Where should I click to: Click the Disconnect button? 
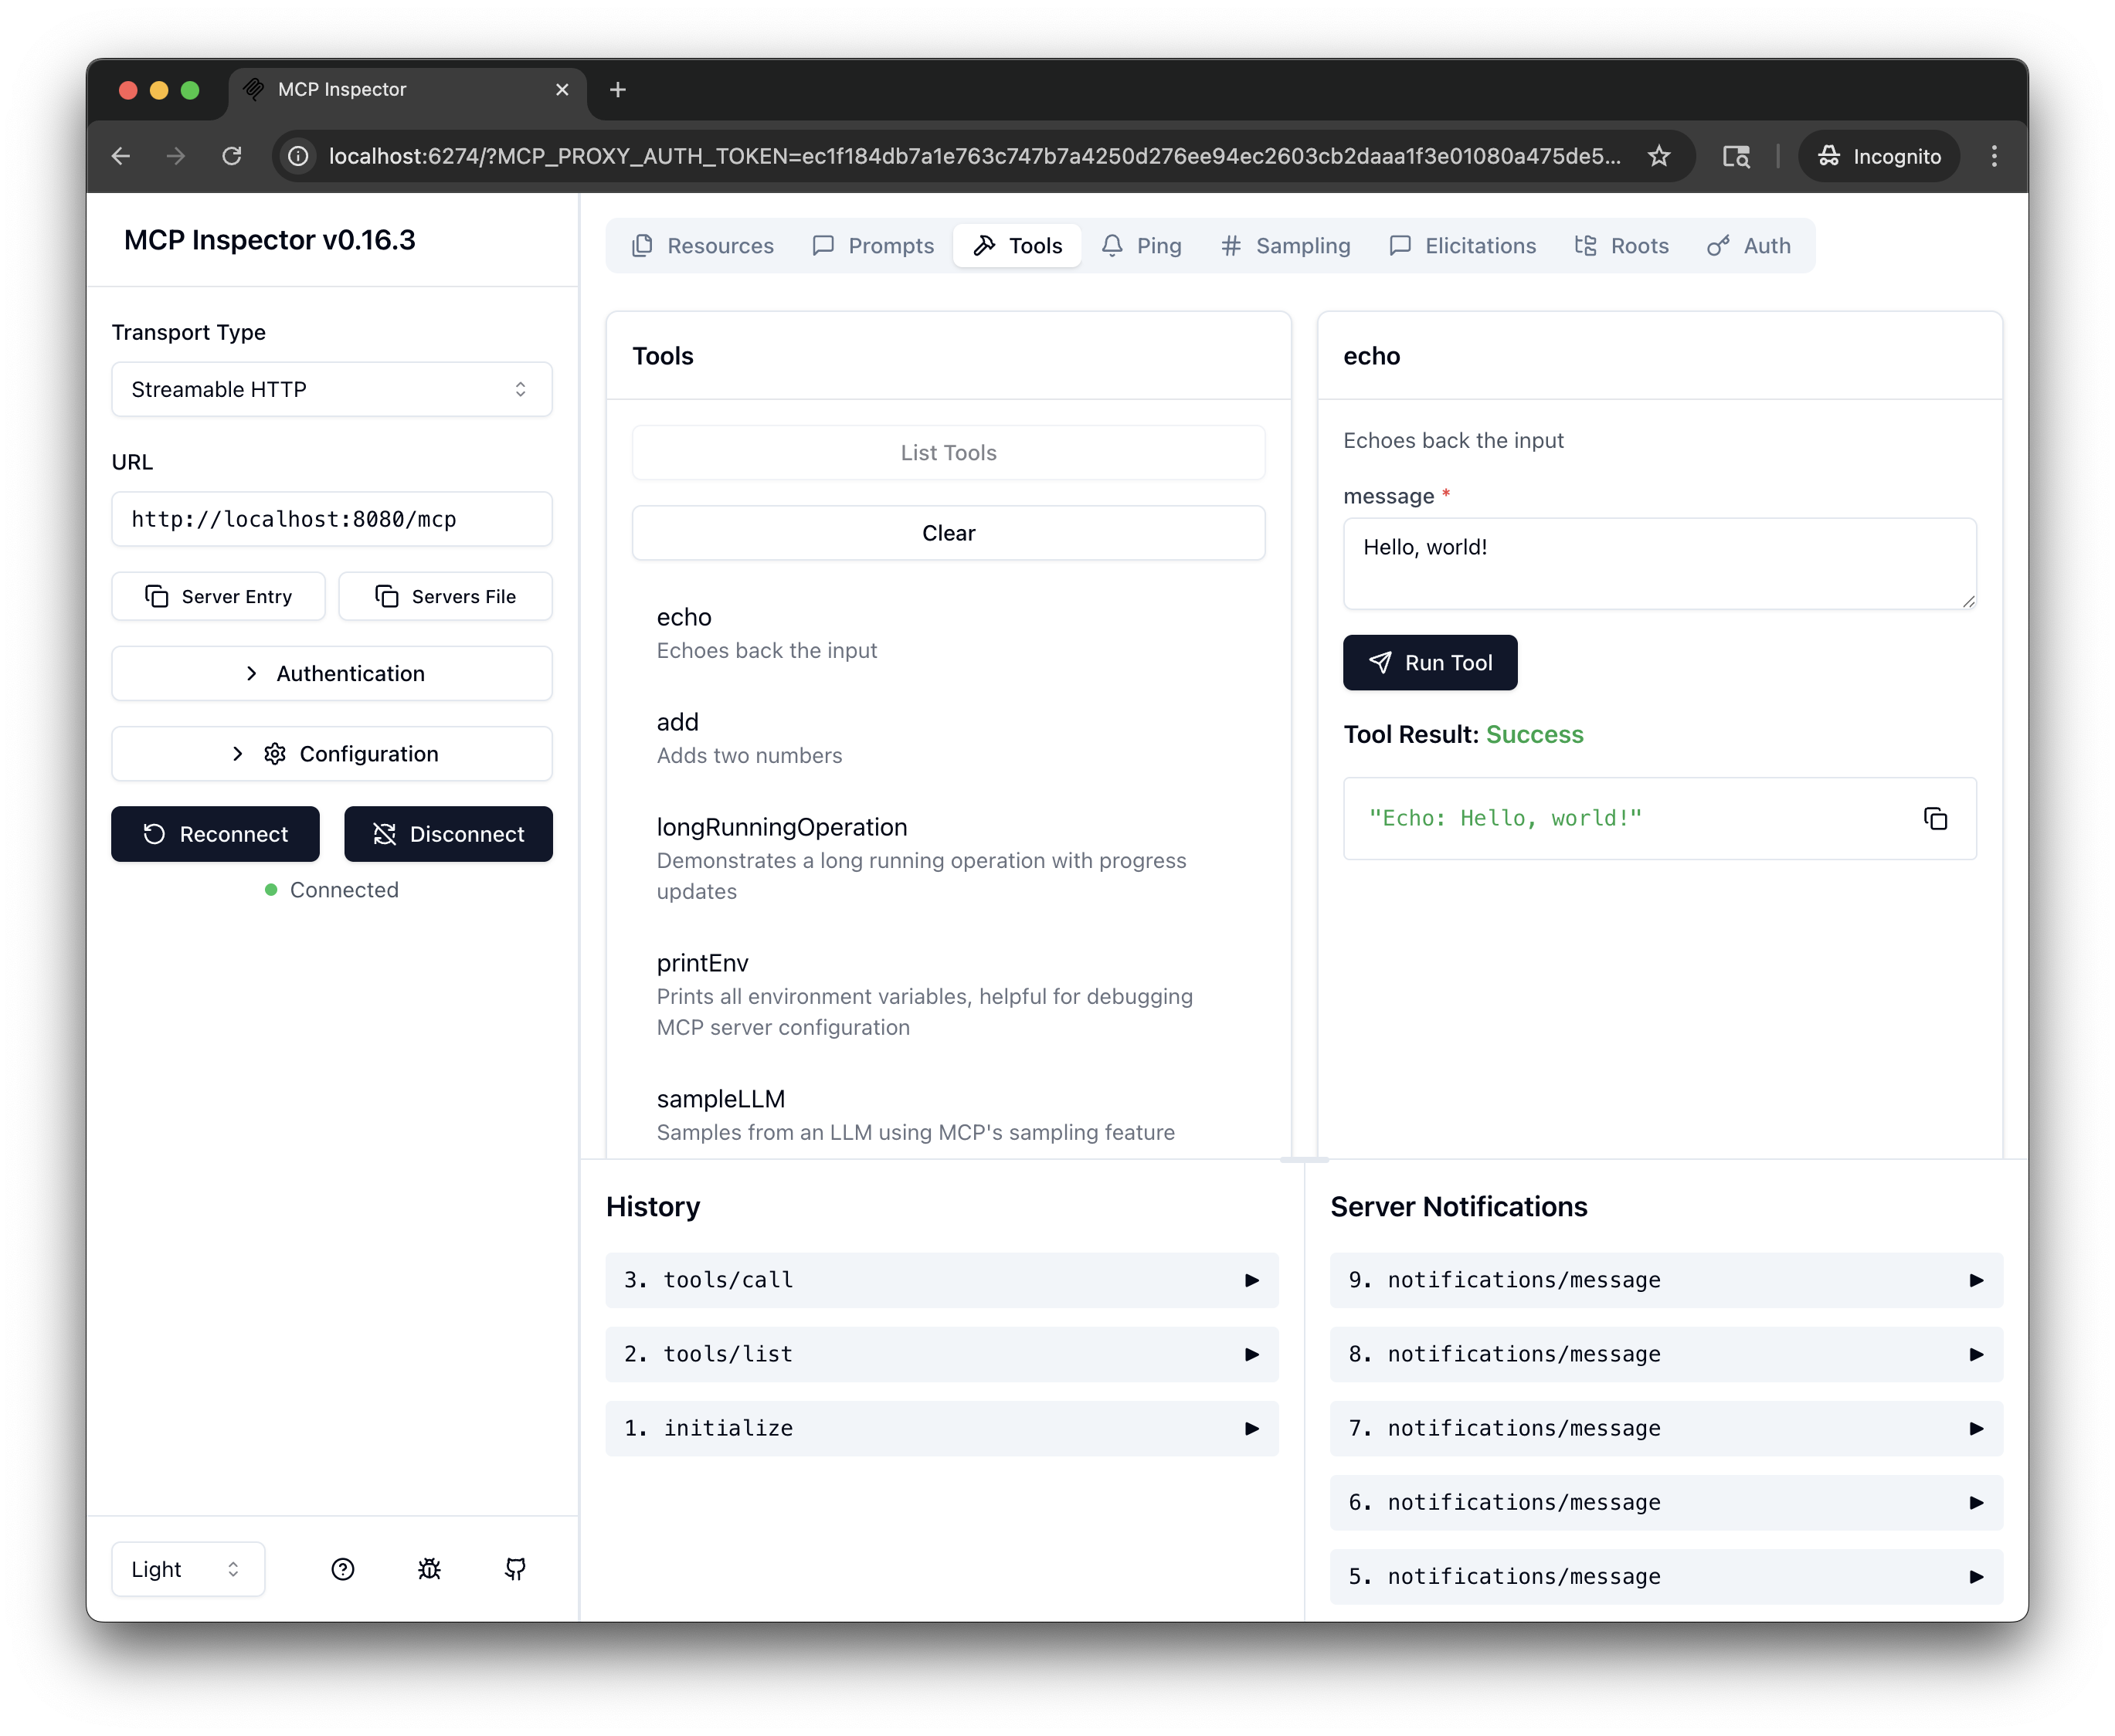point(448,834)
